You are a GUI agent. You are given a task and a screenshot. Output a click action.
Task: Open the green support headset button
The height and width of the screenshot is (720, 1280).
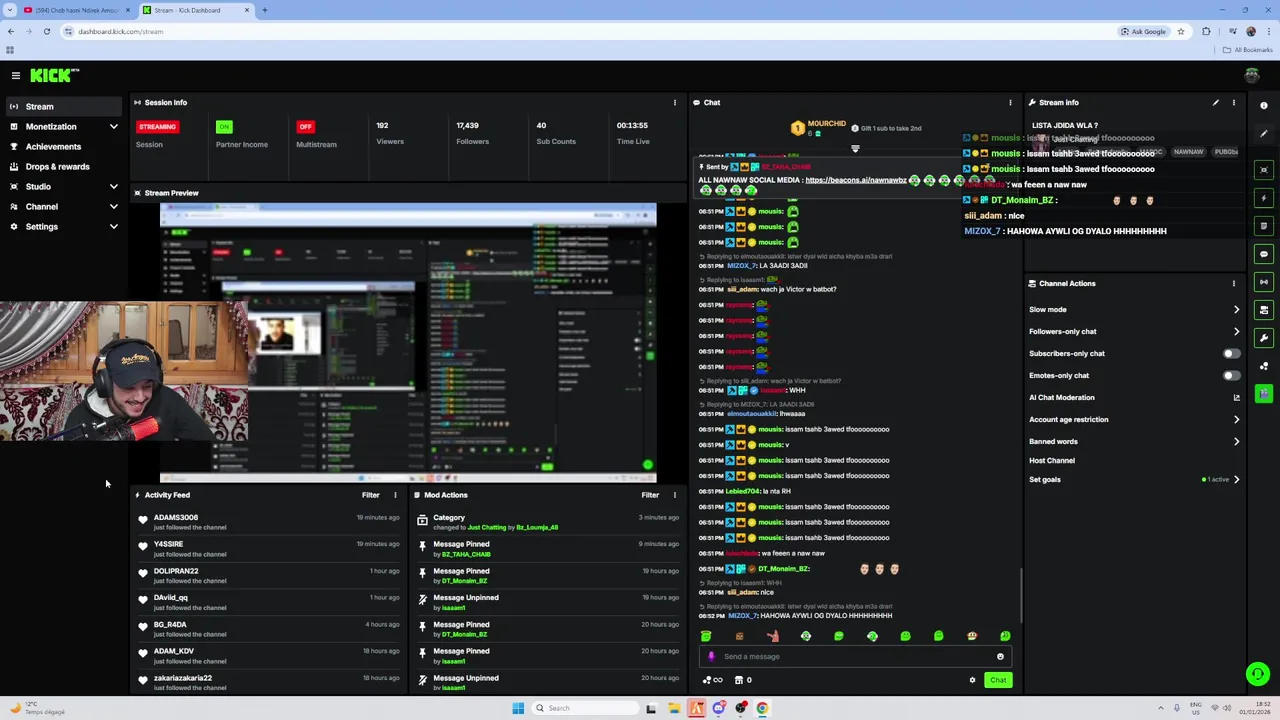pos(1257,674)
